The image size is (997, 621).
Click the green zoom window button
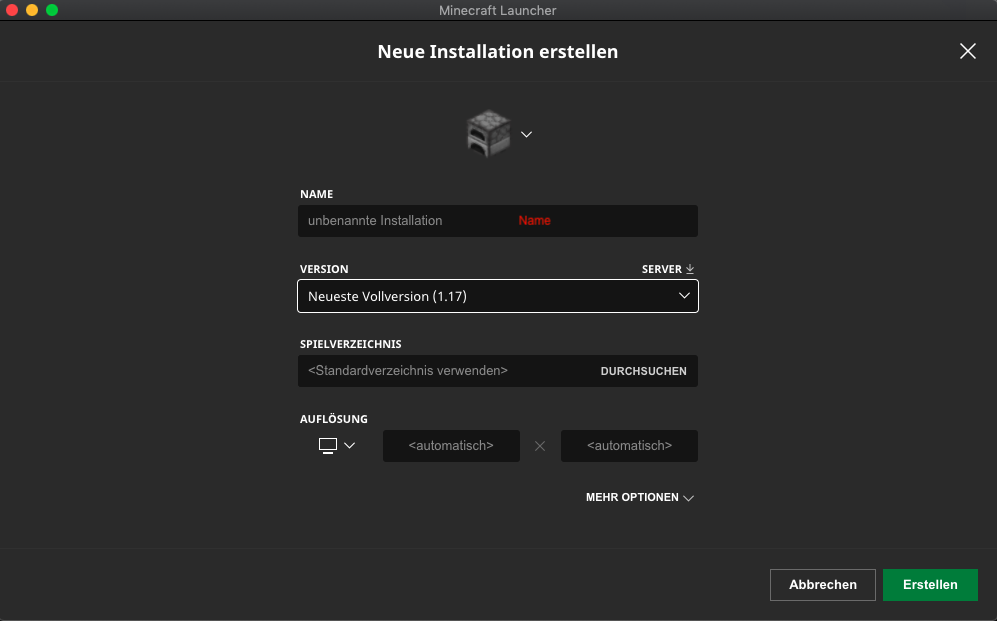(x=52, y=10)
